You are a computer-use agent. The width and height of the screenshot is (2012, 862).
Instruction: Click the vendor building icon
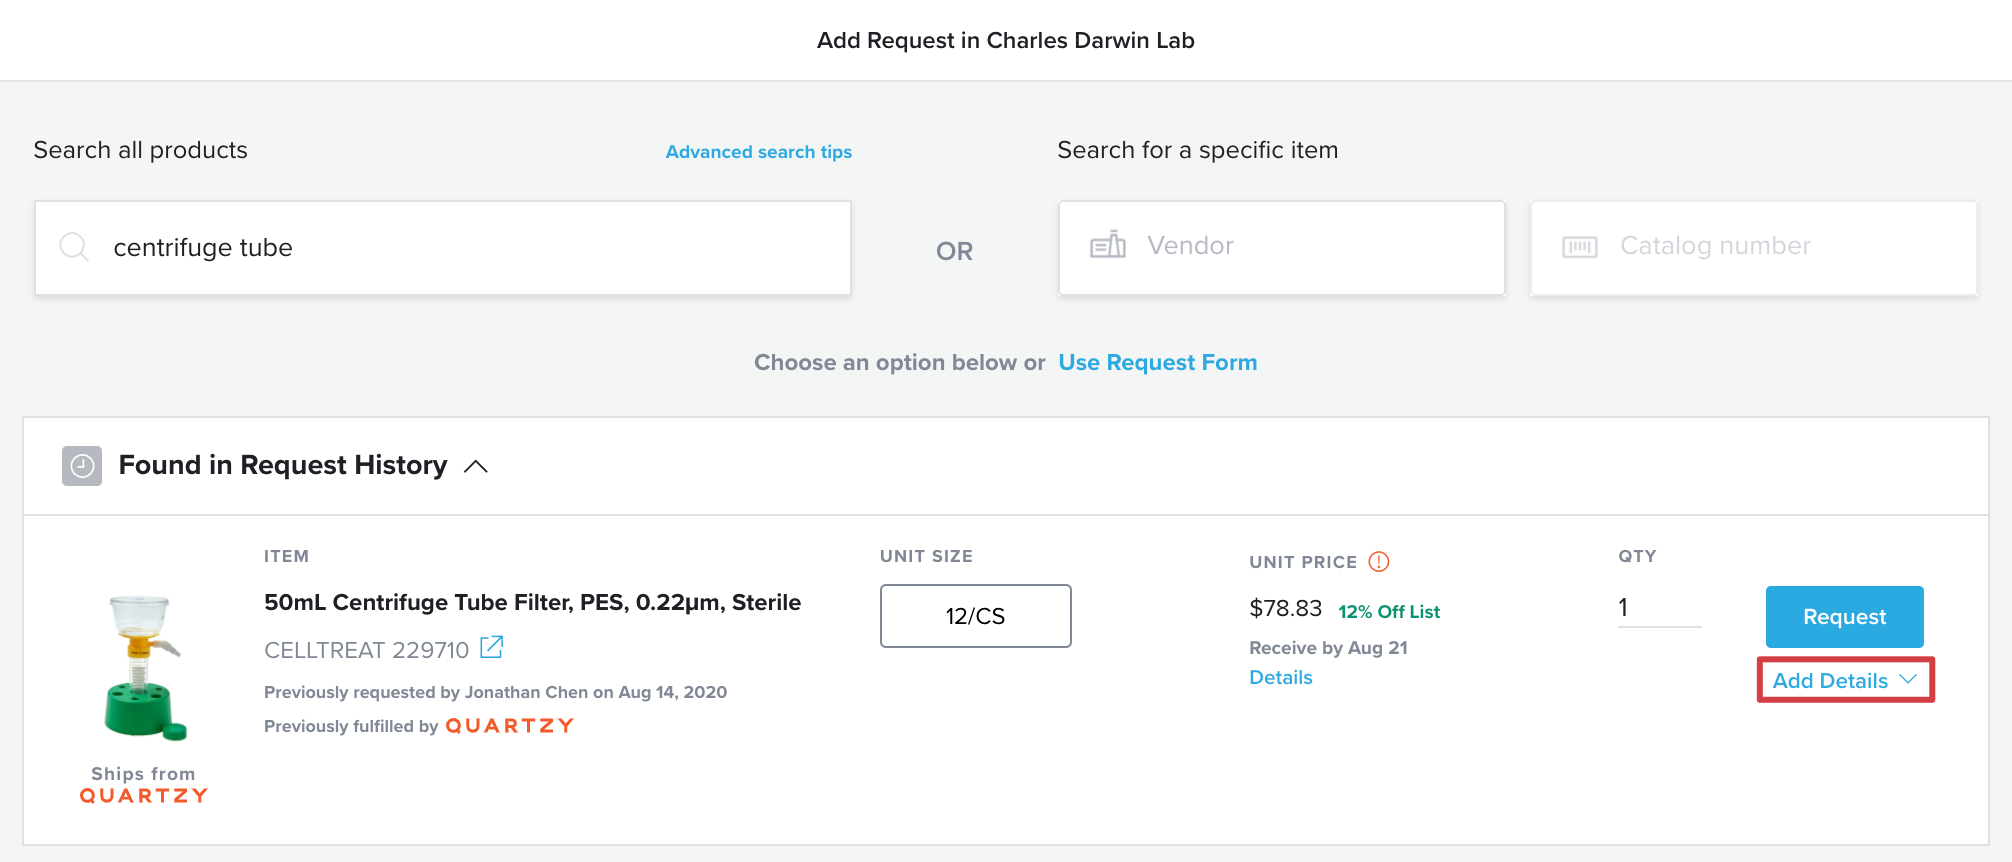1107,245
